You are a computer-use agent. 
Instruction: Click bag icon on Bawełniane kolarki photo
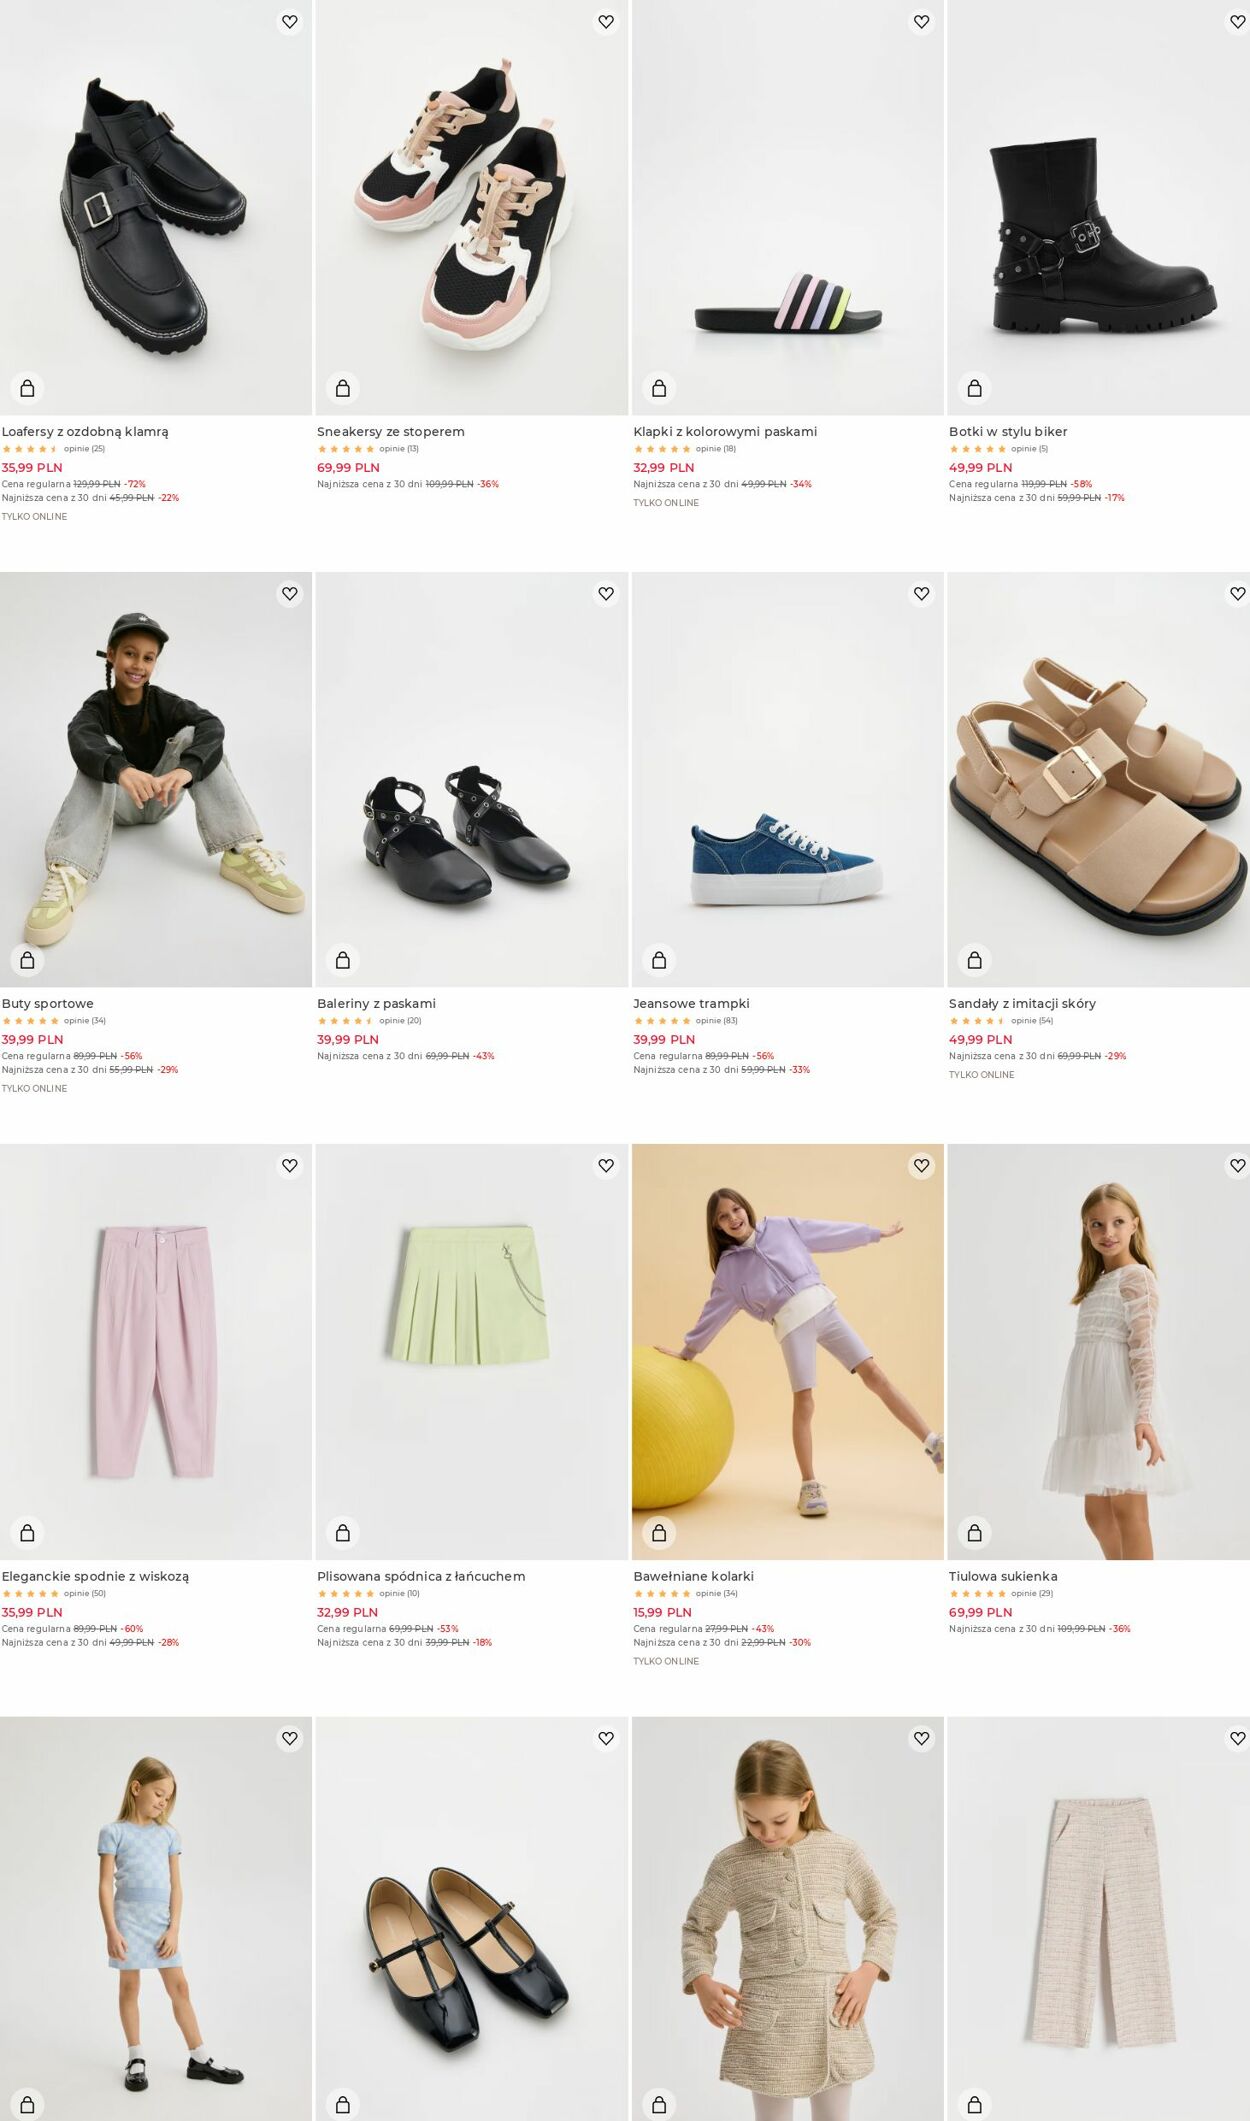[659, 1532]
